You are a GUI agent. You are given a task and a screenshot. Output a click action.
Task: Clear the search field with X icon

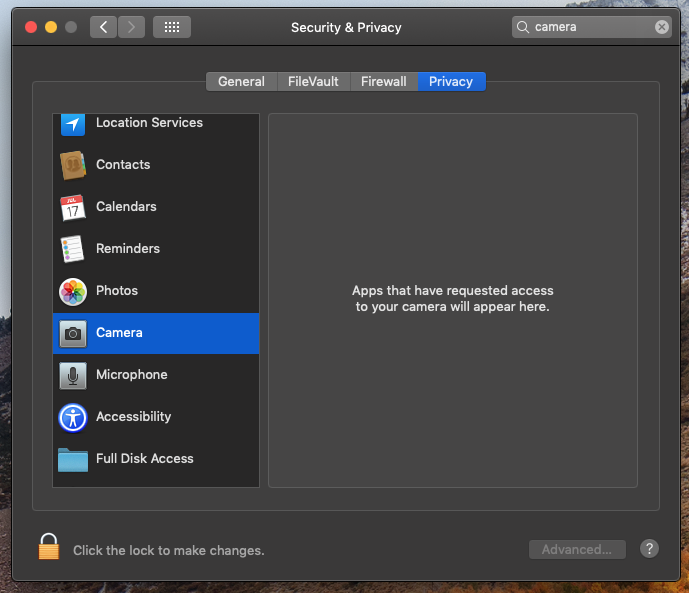pos(662,27)
